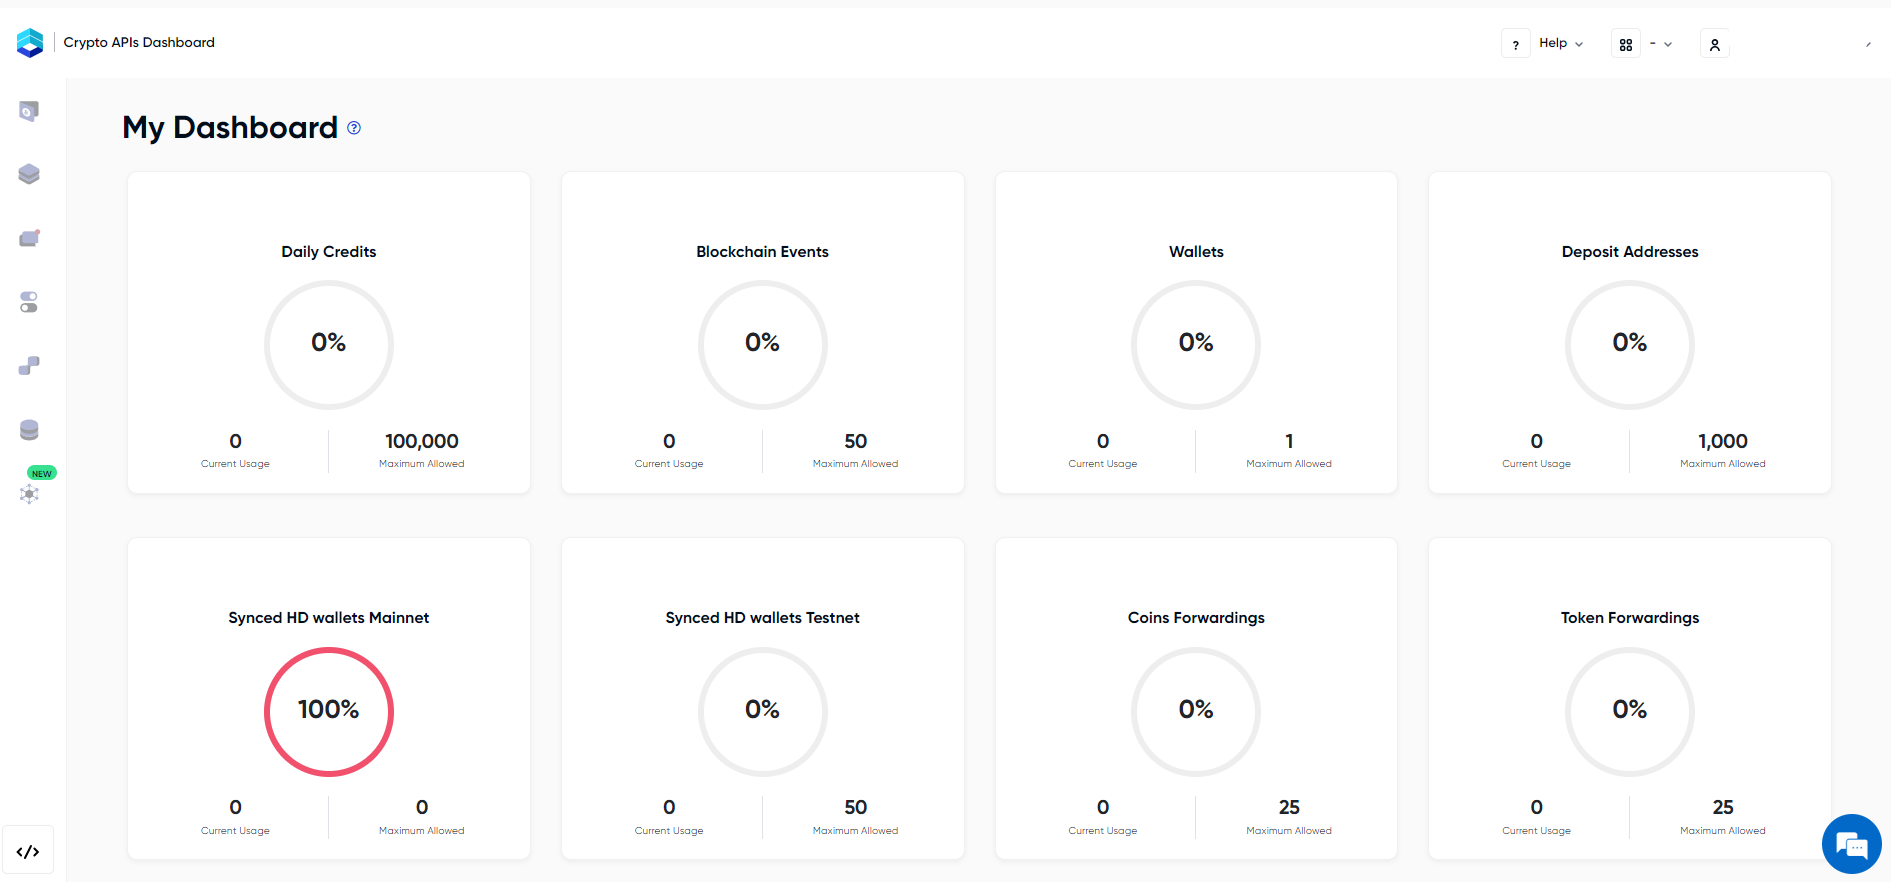1891x882 pixels.
Task: Click the grid apps icon in header
Action: point(1626,44)
